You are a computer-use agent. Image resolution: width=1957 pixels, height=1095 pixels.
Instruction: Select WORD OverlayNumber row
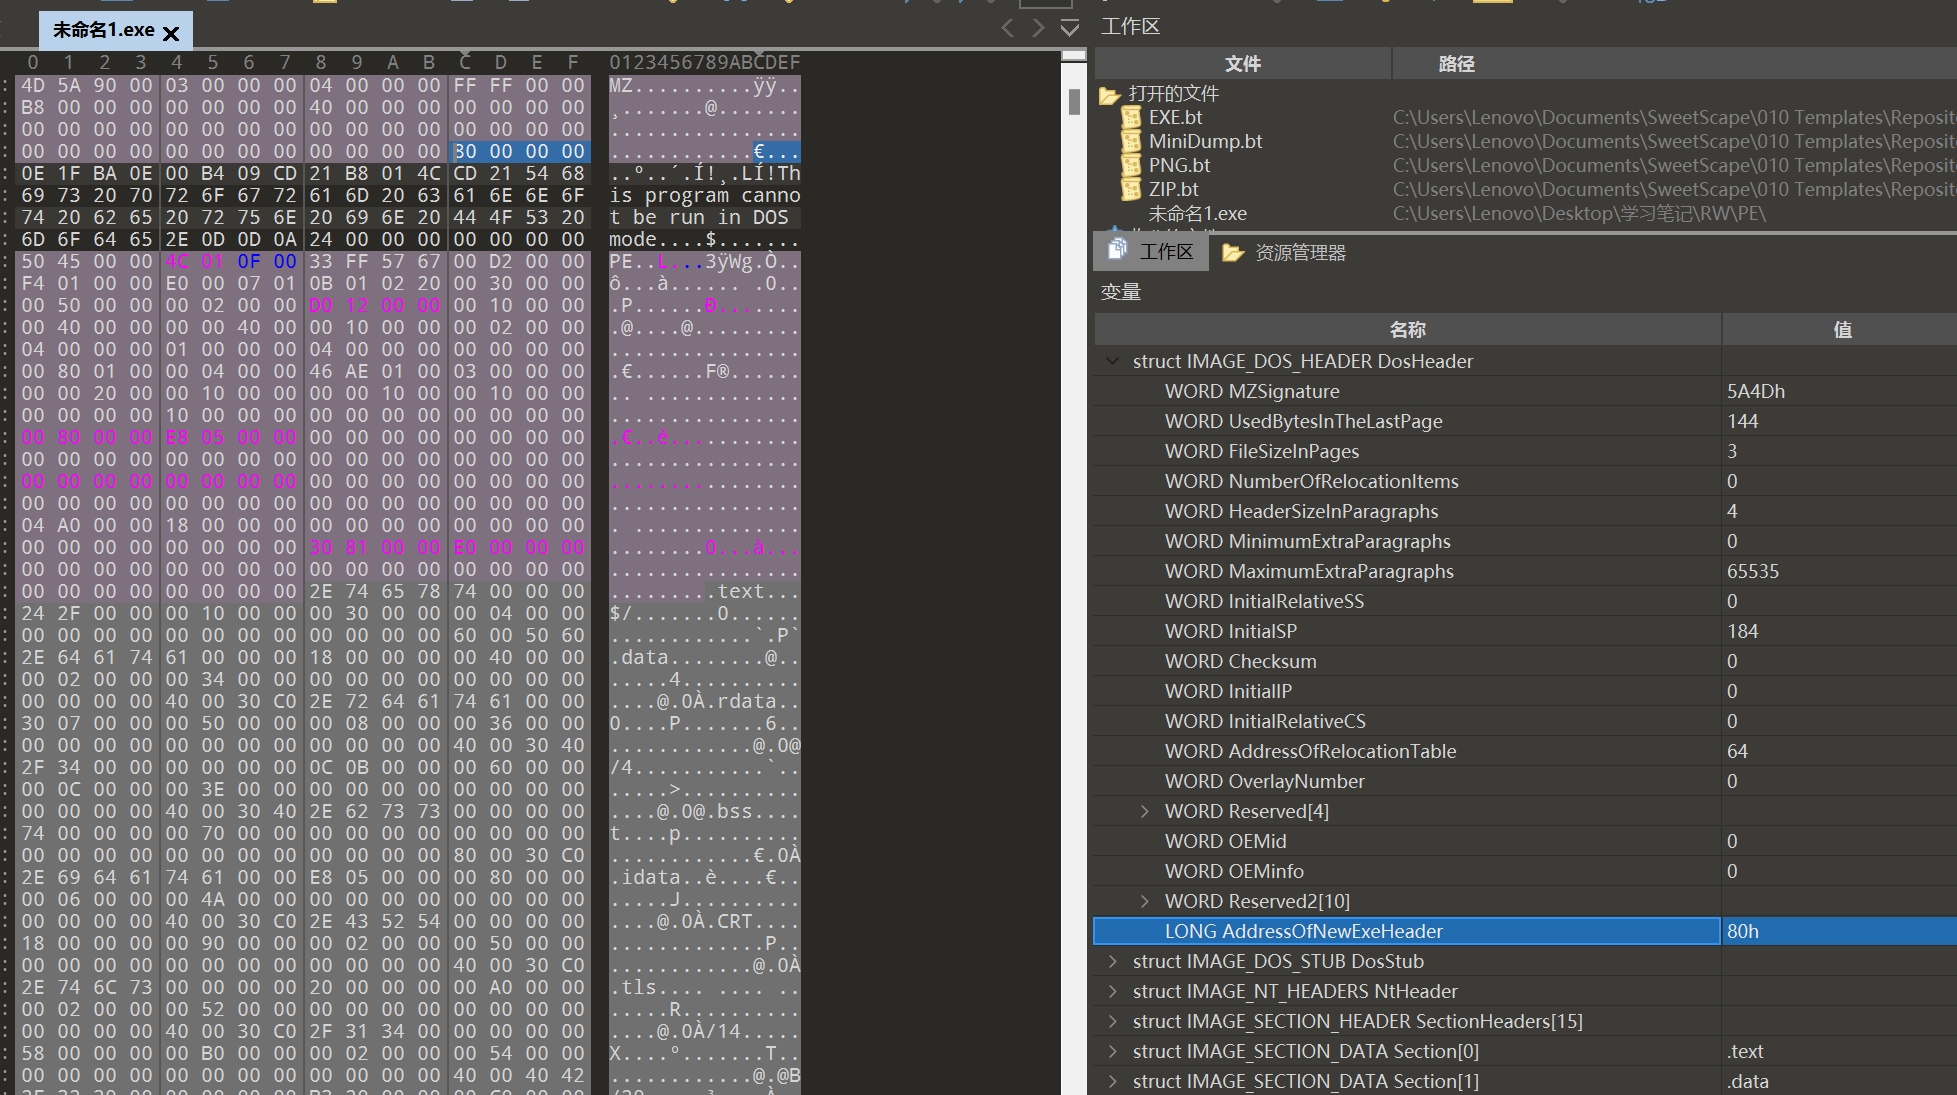[1525, 781]
